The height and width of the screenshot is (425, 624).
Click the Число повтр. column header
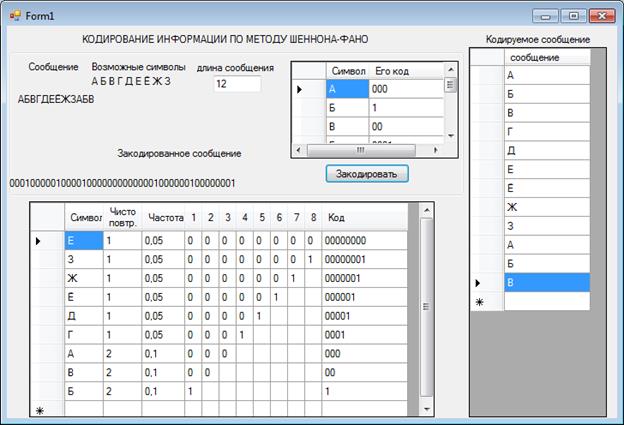pos(123,217)
